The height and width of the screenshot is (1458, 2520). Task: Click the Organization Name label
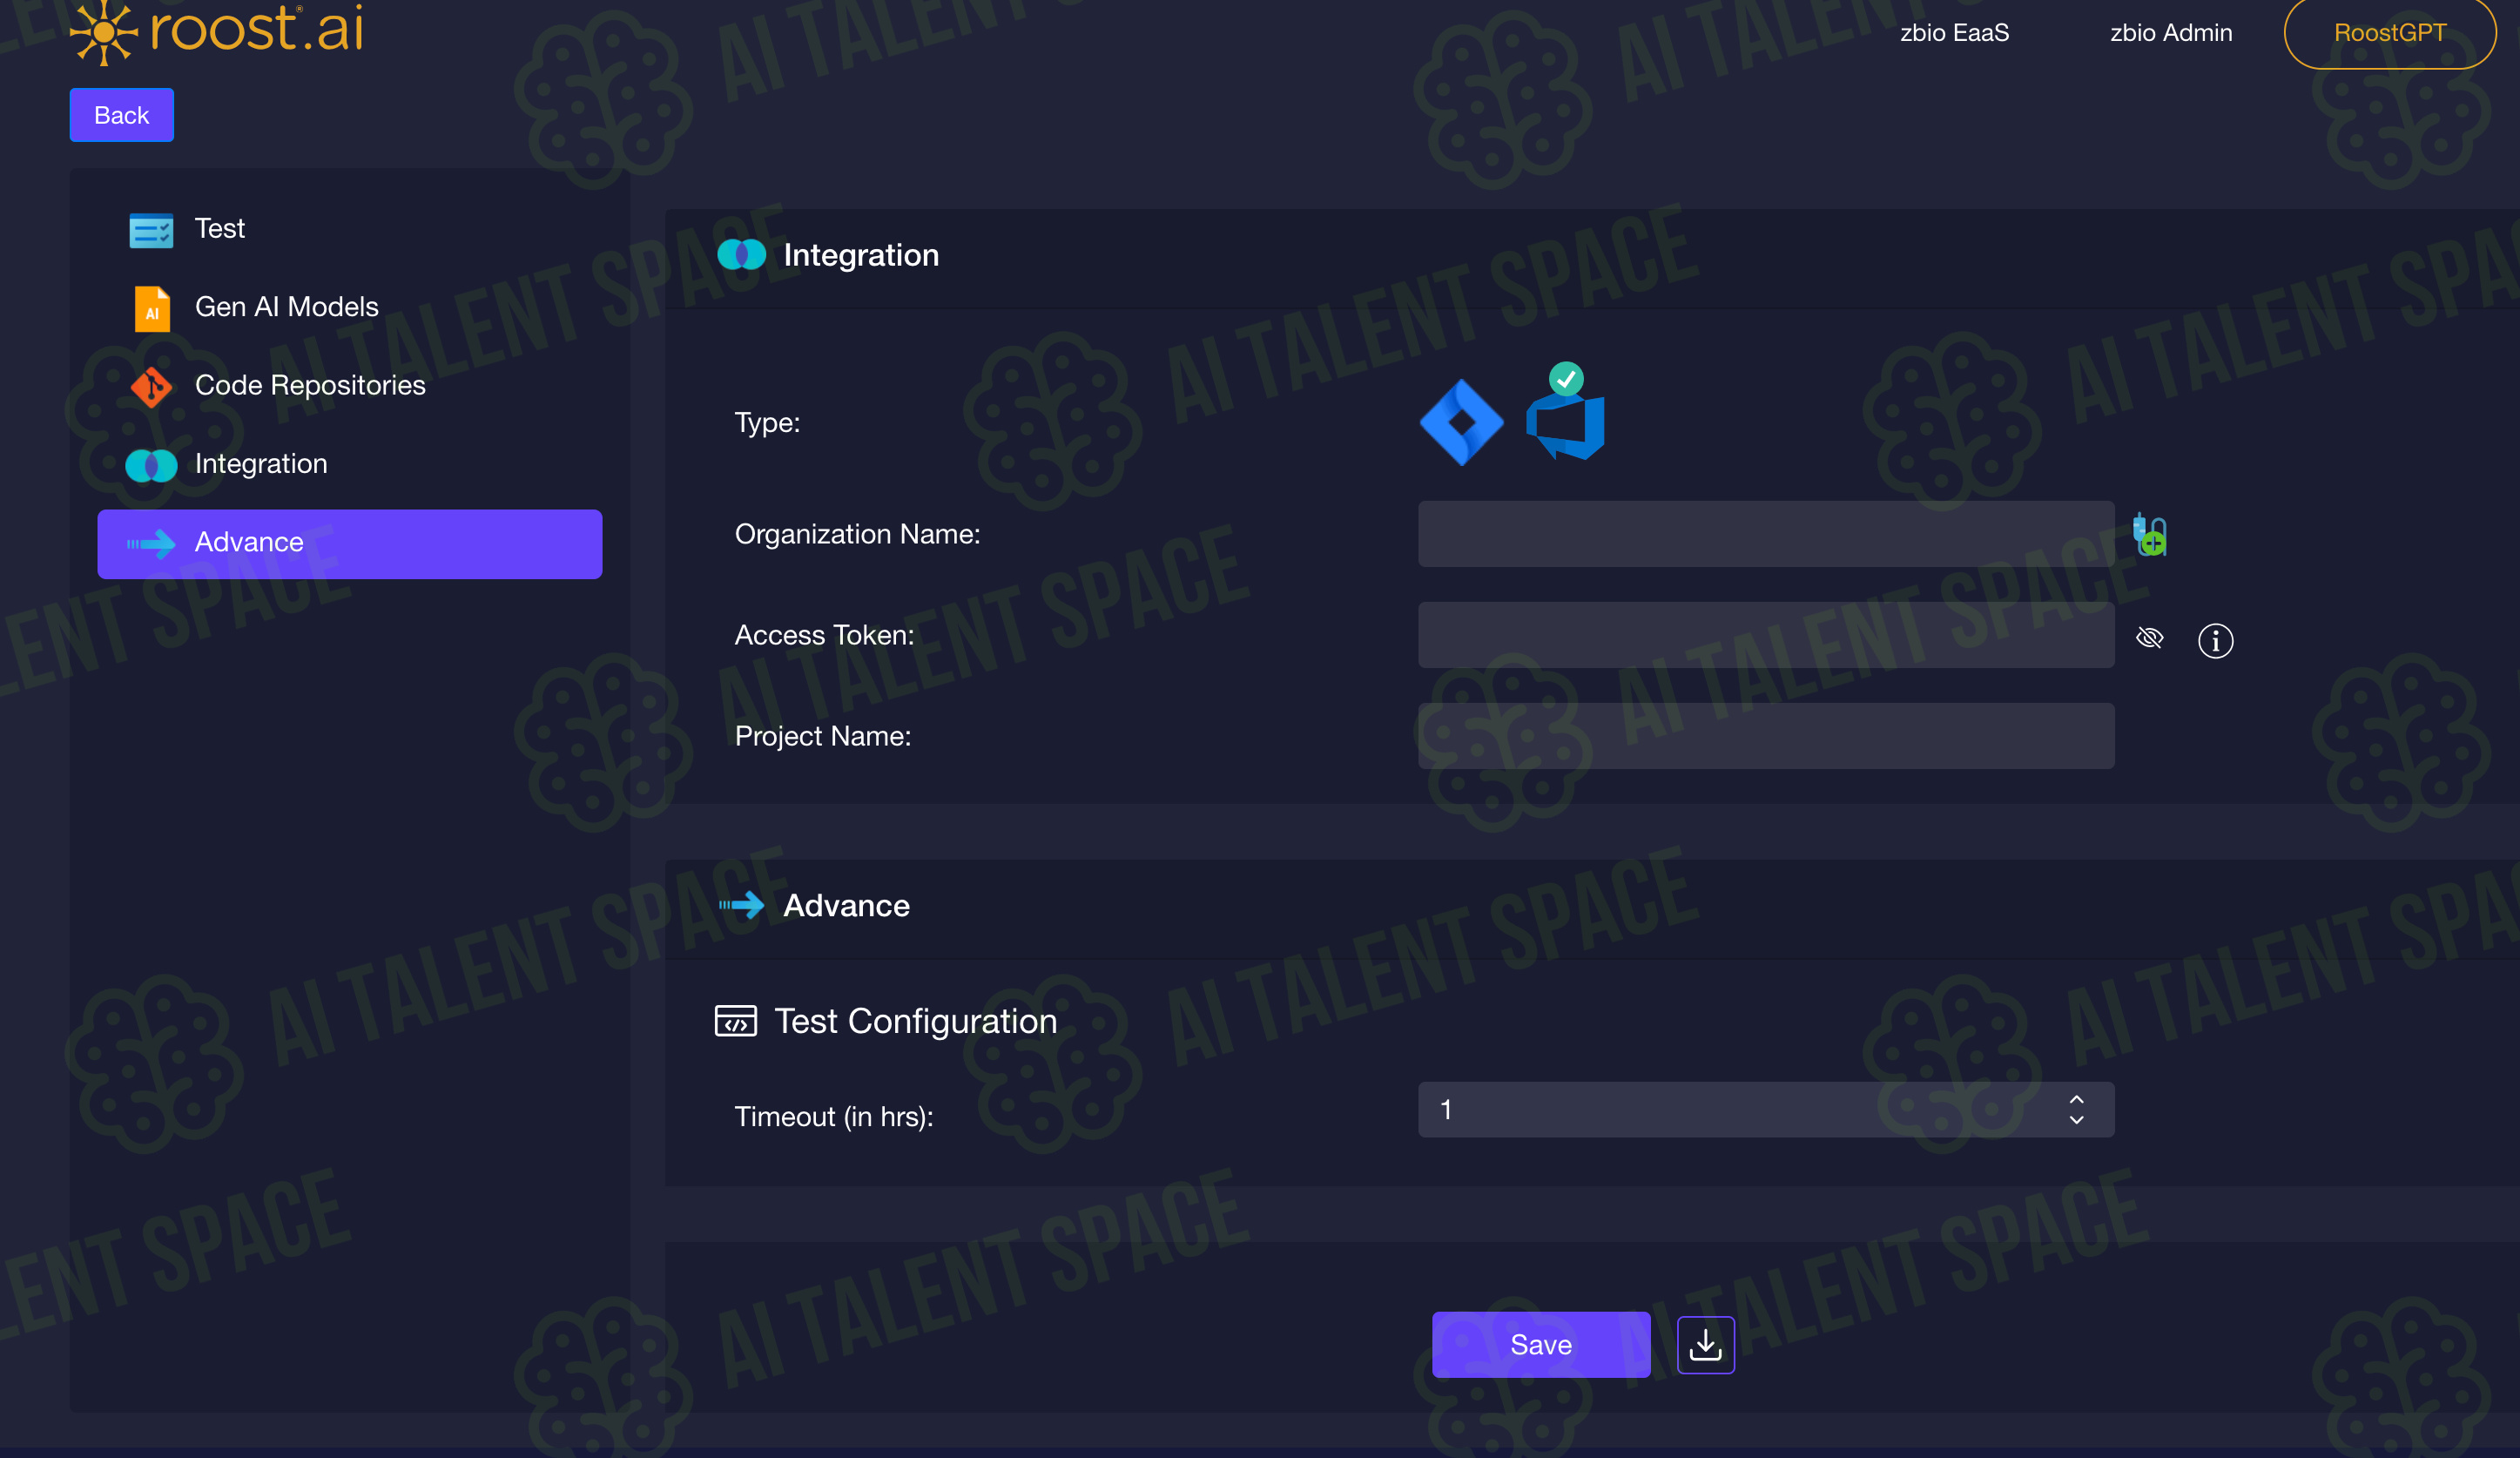pyautogui.click(x=857, y=534)
